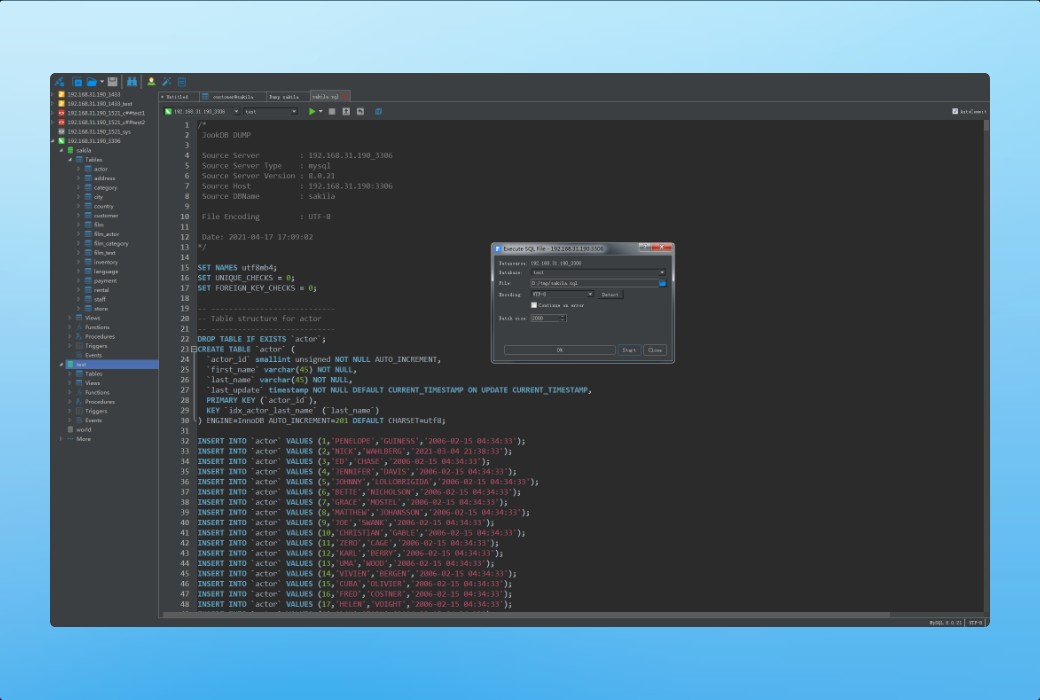Viewport: 1040px width, 700px height.
Task: Decrease Batch size with the stepper
Action: [563, 320]
